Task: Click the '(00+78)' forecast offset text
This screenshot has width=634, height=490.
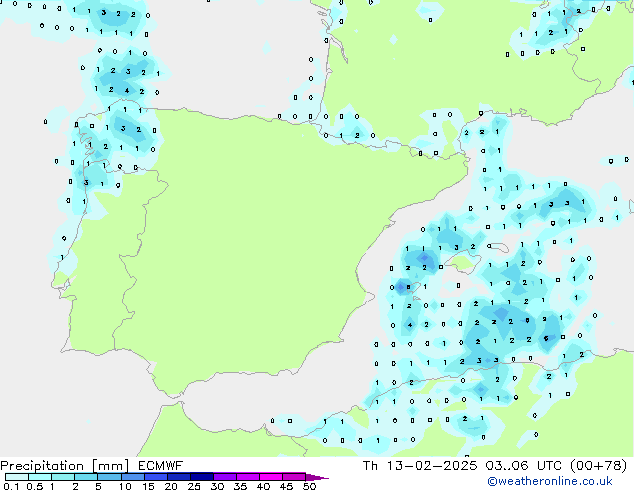Action: (598, 466)
